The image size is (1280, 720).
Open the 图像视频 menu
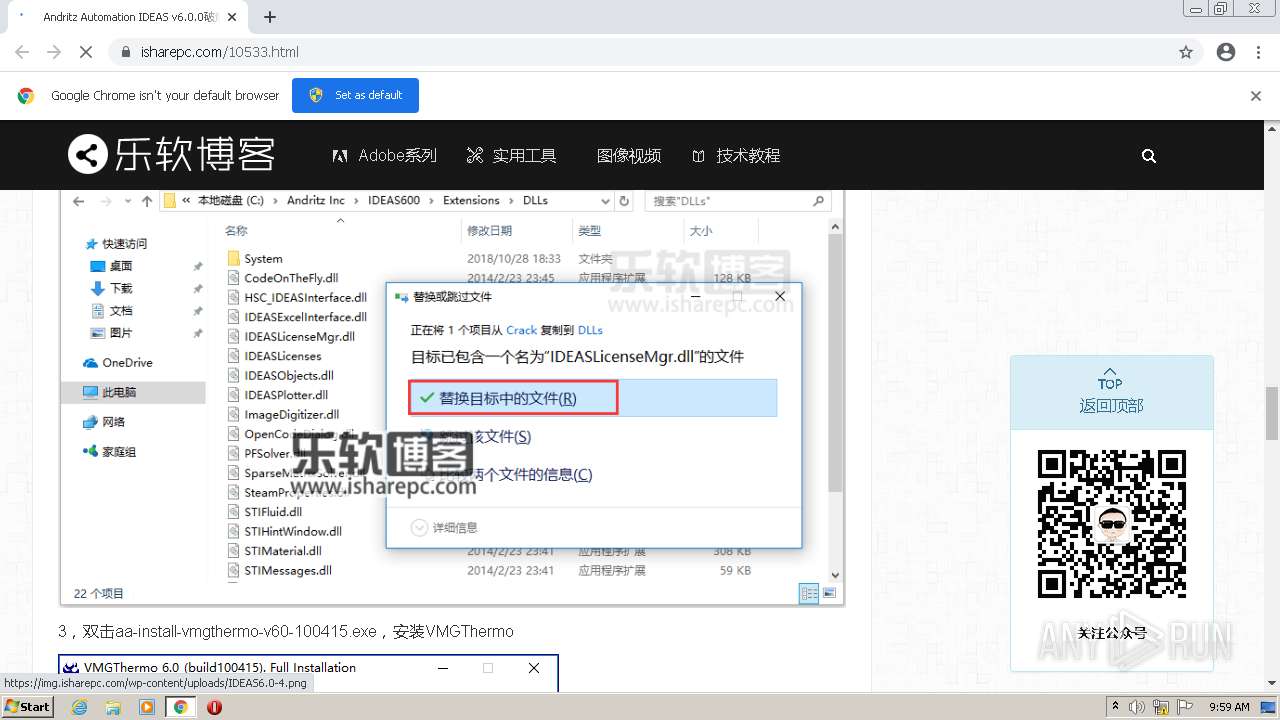629,155
